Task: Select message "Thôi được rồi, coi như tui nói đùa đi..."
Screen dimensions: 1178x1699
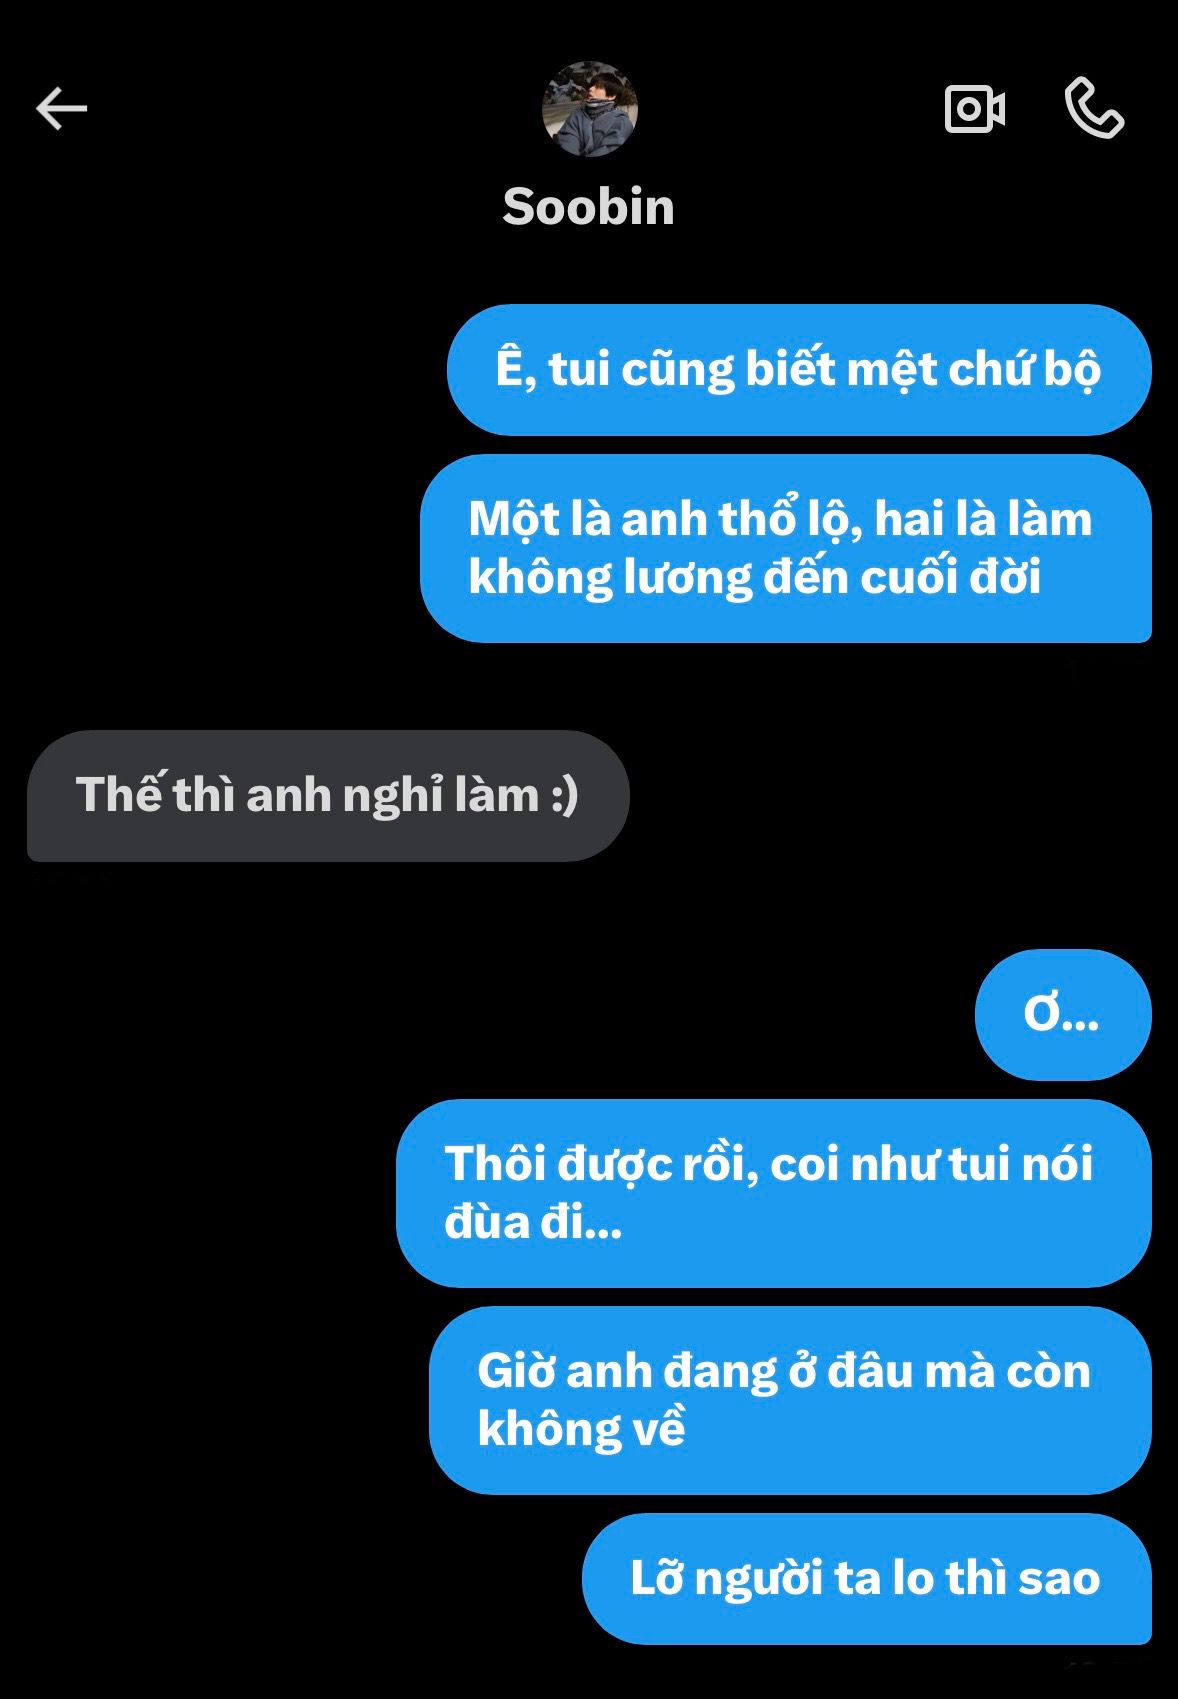Action: point(774,1193)
